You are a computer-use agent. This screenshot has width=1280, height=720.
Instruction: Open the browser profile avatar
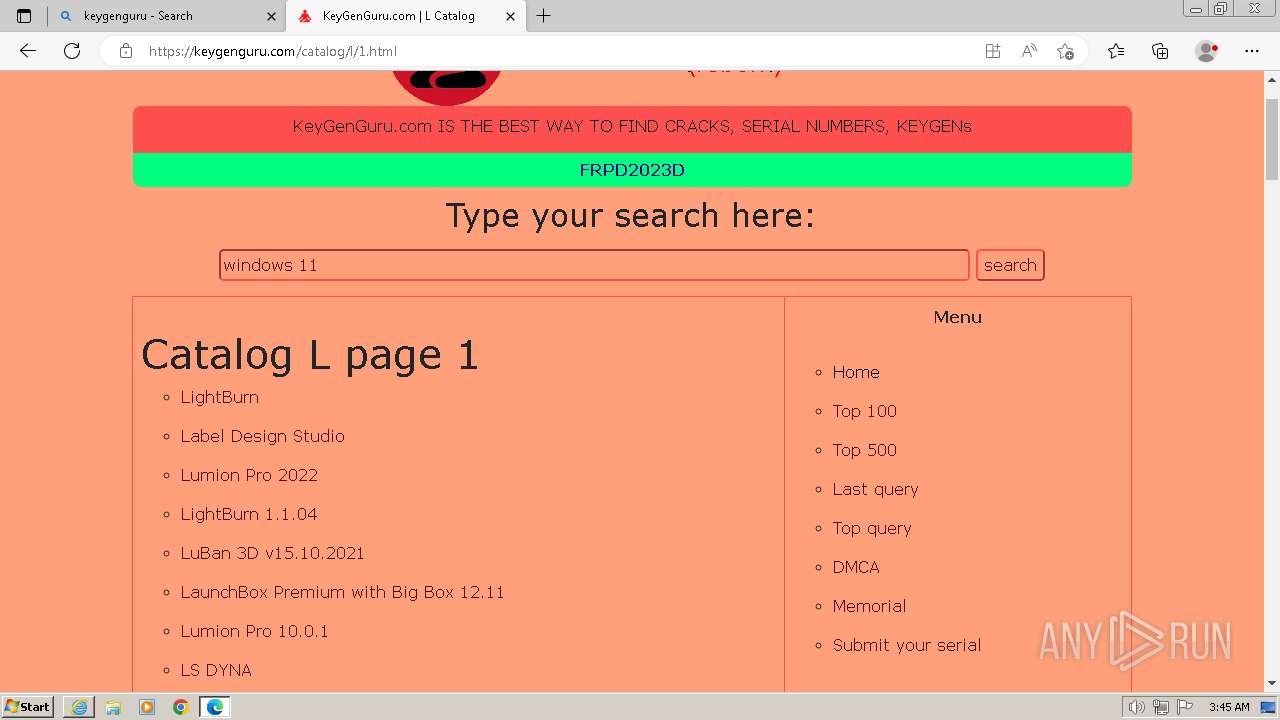point(1207,51)
